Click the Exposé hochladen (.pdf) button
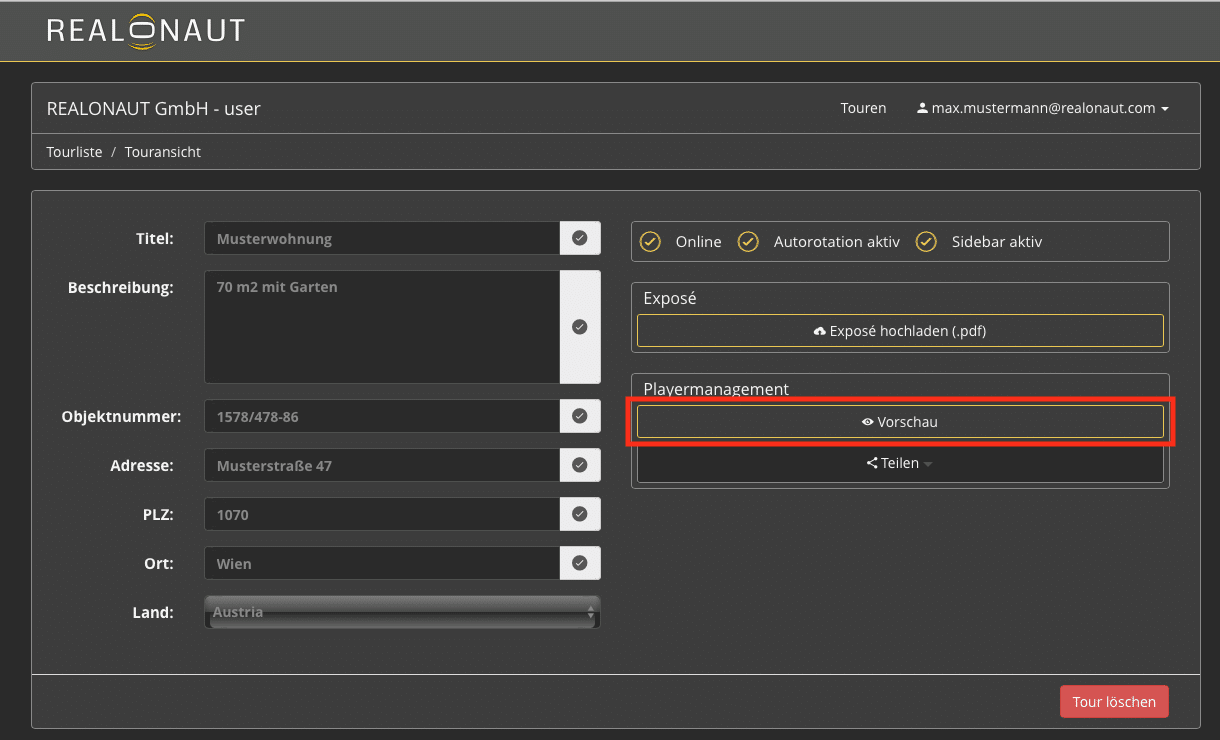 point(900,331)
